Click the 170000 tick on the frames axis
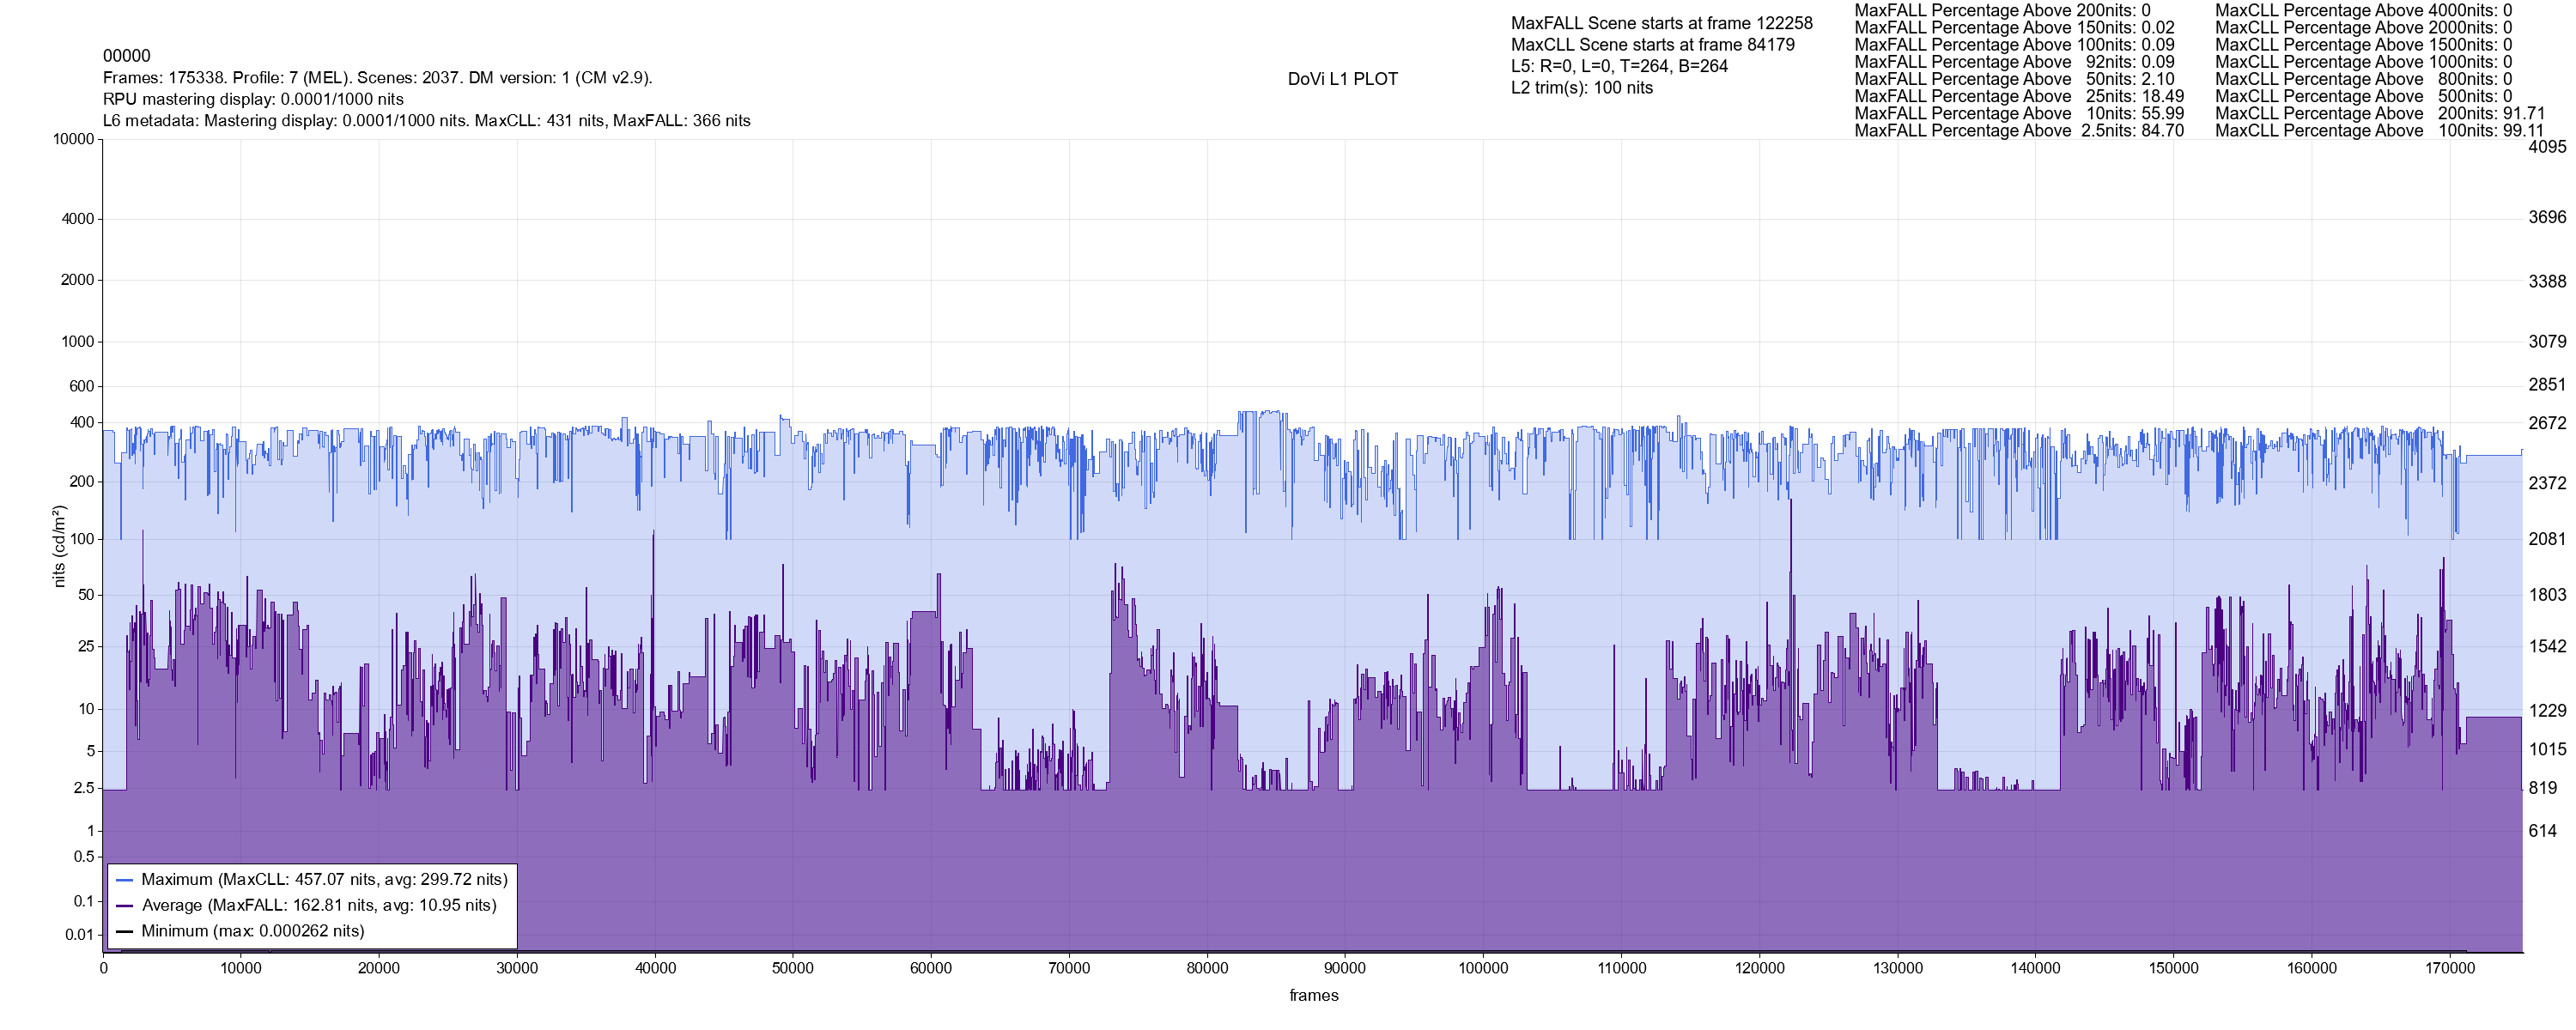The width and height of the screenshot is (2576, 1030). (2450, 968)
